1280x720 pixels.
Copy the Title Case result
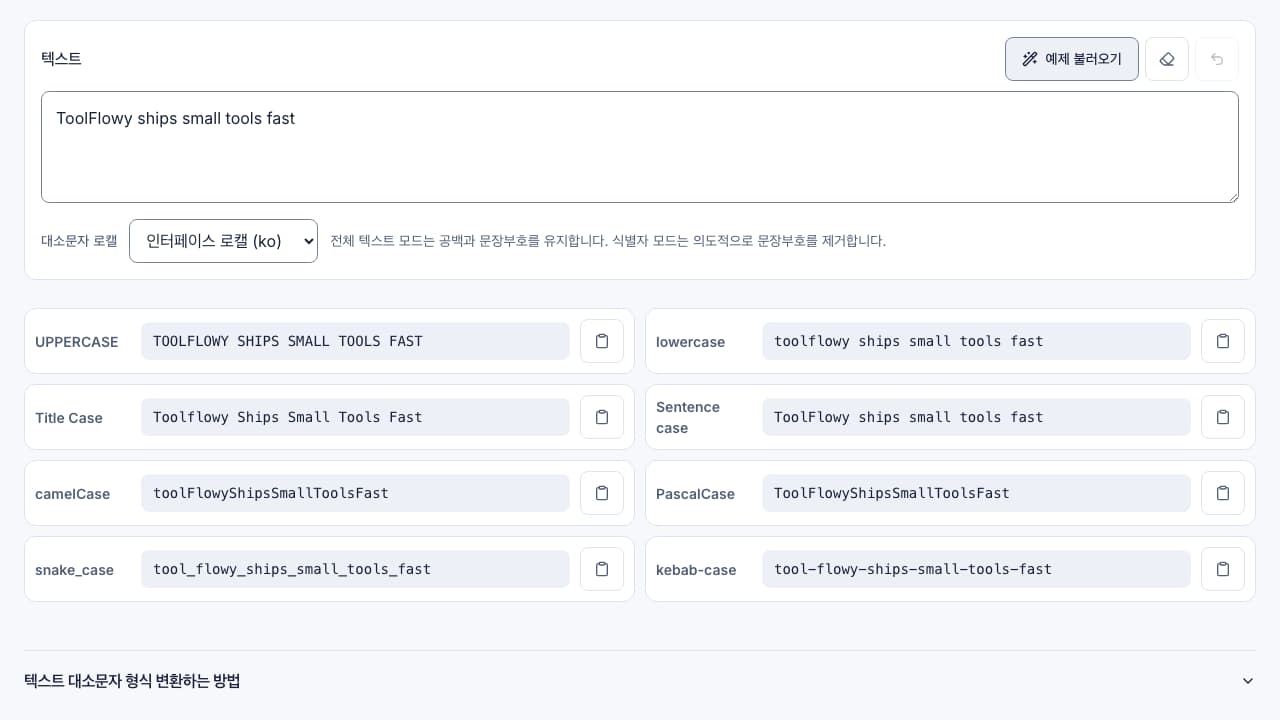[602, 417]
